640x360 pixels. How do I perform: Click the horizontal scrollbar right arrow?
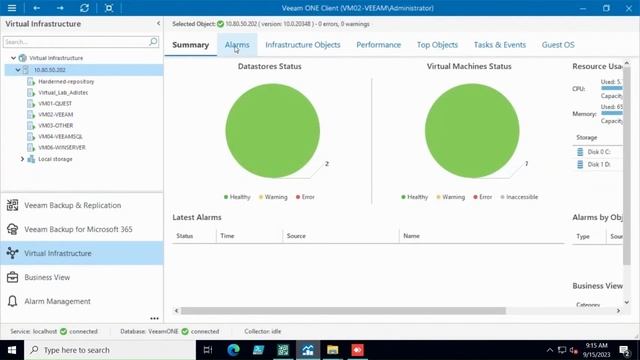click(x=618, y=311)
